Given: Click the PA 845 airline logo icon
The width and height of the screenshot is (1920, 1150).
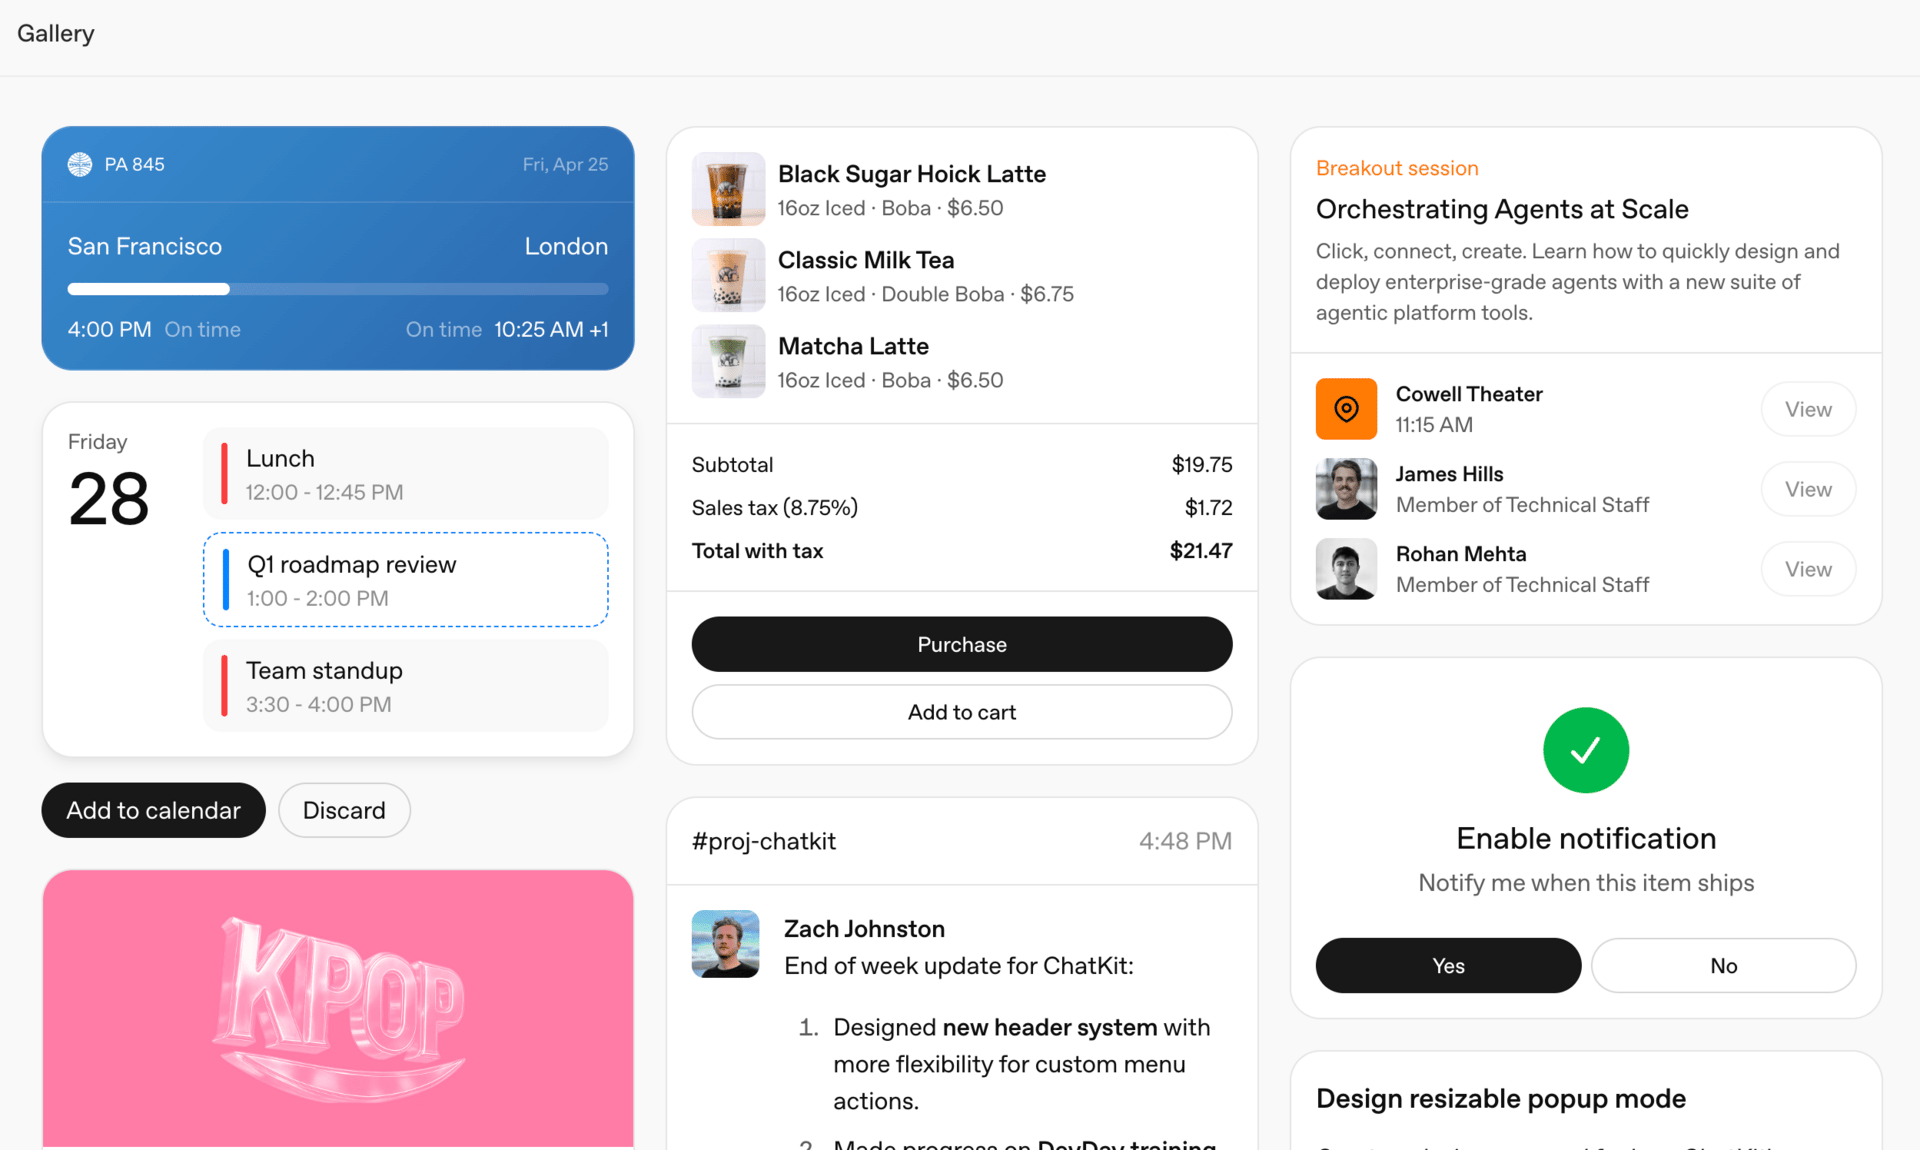Looking at the screenshot, I should (x=80, y=164).
